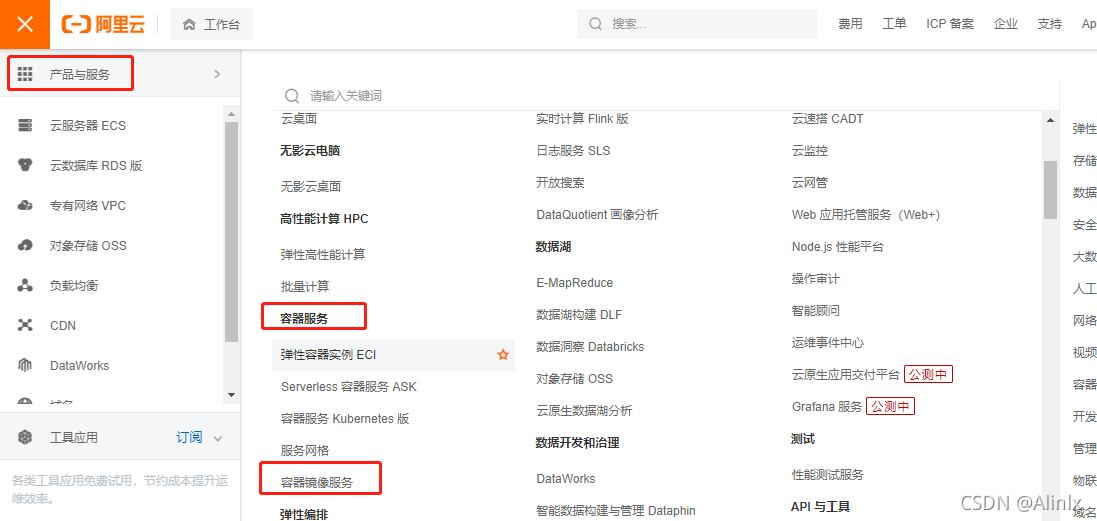Expand 产品与服务 with the right chevron
The height and width of the screenshot is (521, 1097).
click(217, 74)
